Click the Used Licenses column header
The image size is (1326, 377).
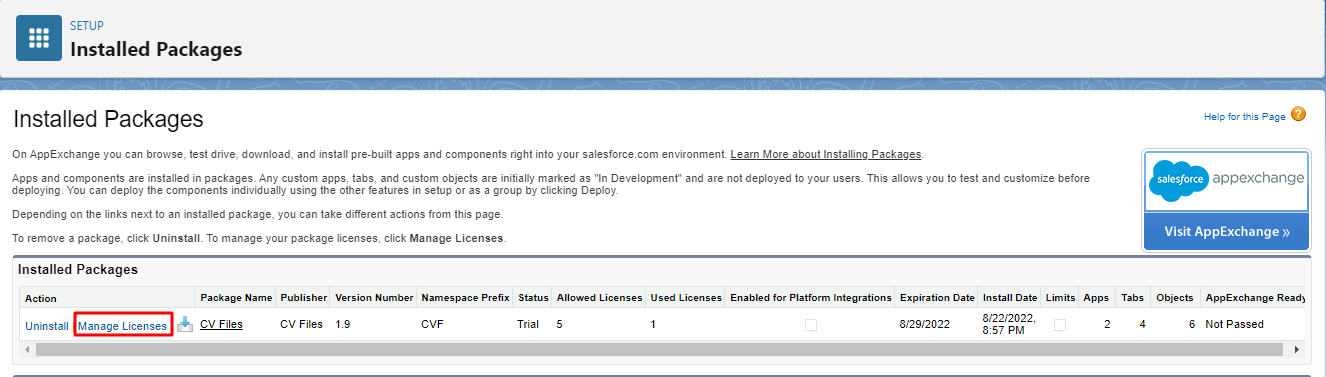(686, 298)
